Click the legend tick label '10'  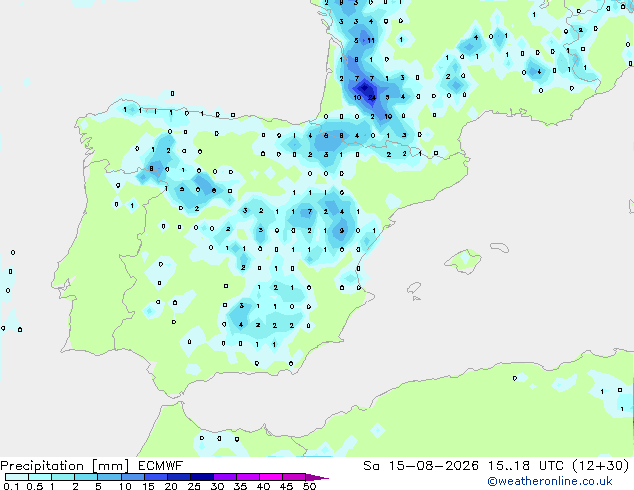coord(125,486)
